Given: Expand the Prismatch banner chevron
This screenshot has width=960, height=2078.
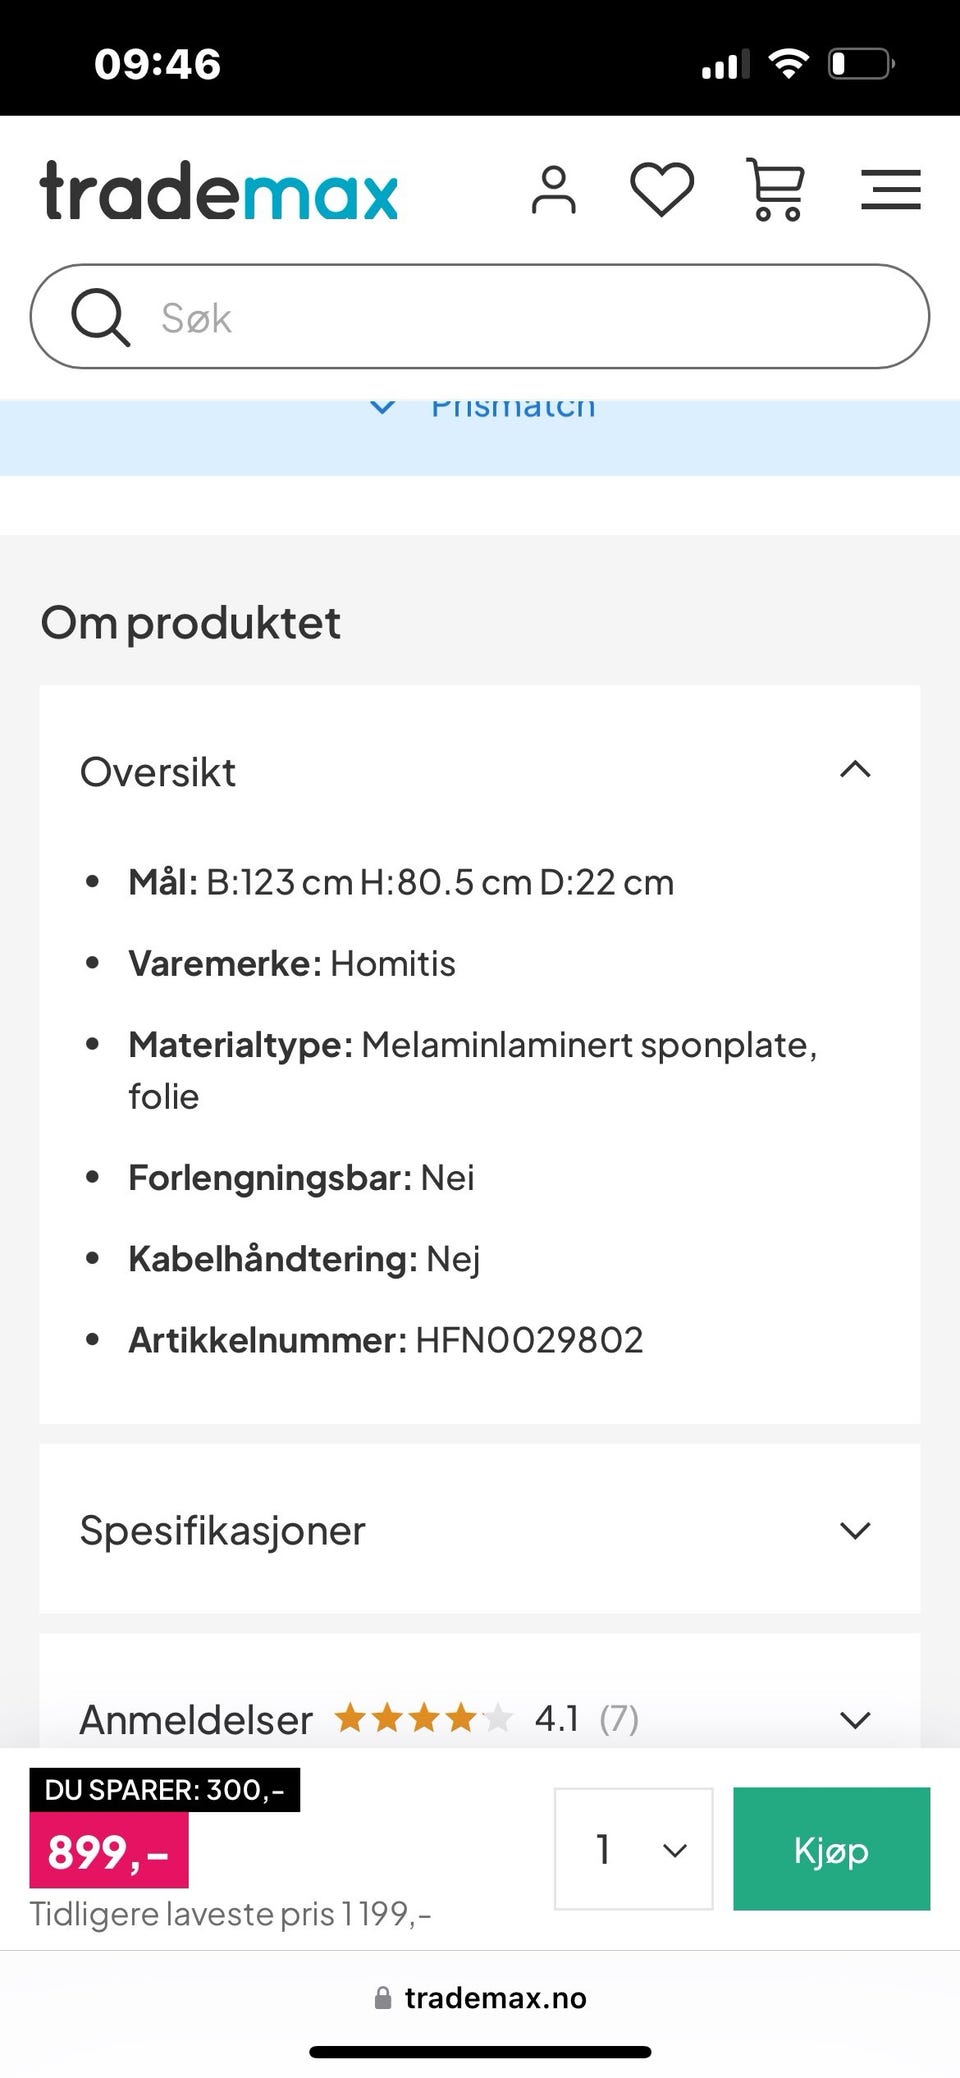Looking at the screenshot, I should [383, 407].
